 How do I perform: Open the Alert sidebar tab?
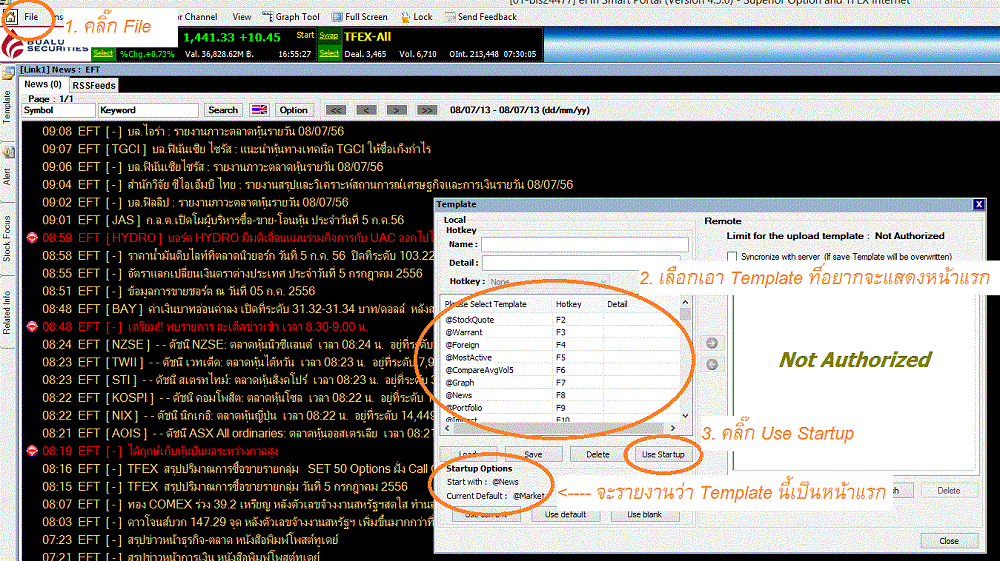[x=7, y=177]
